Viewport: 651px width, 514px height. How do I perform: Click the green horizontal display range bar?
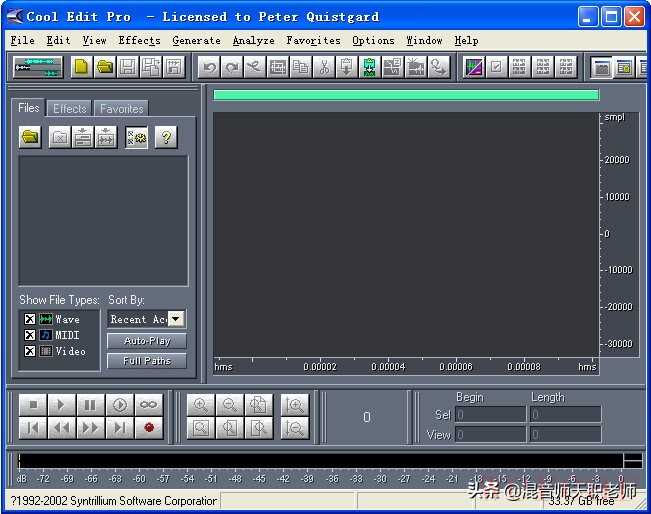click(406, 95)
